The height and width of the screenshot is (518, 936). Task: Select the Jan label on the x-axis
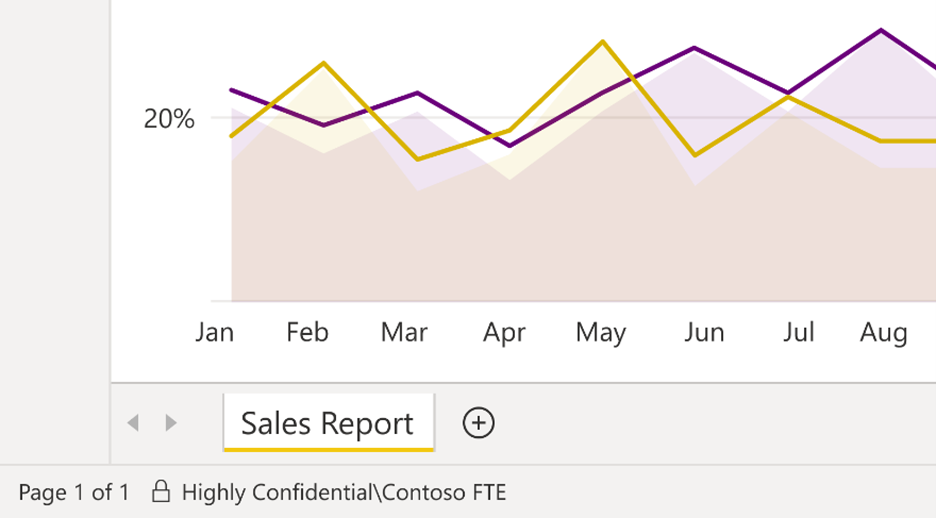pos(214,332)
